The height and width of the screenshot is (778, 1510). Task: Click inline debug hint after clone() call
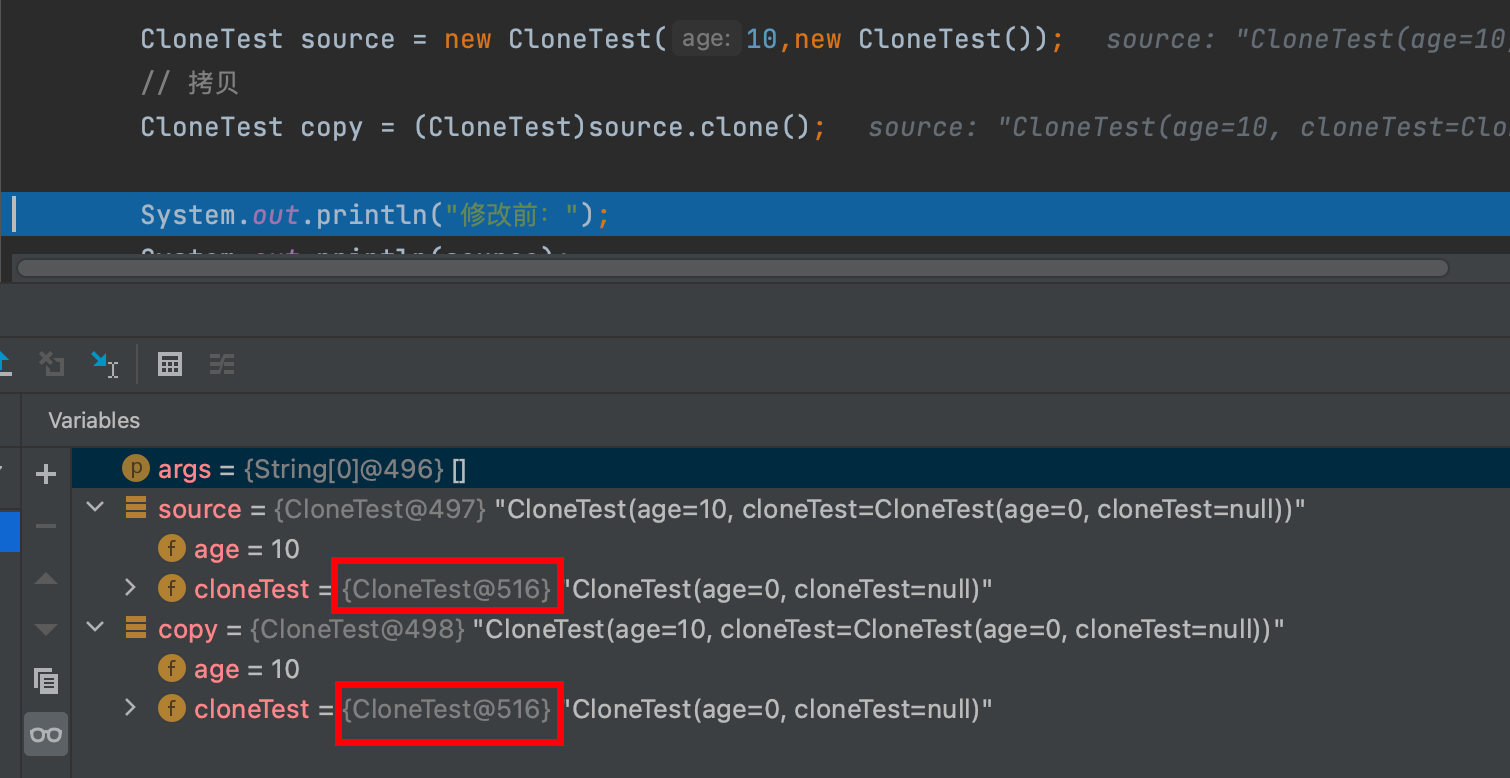pos(1189,127)
